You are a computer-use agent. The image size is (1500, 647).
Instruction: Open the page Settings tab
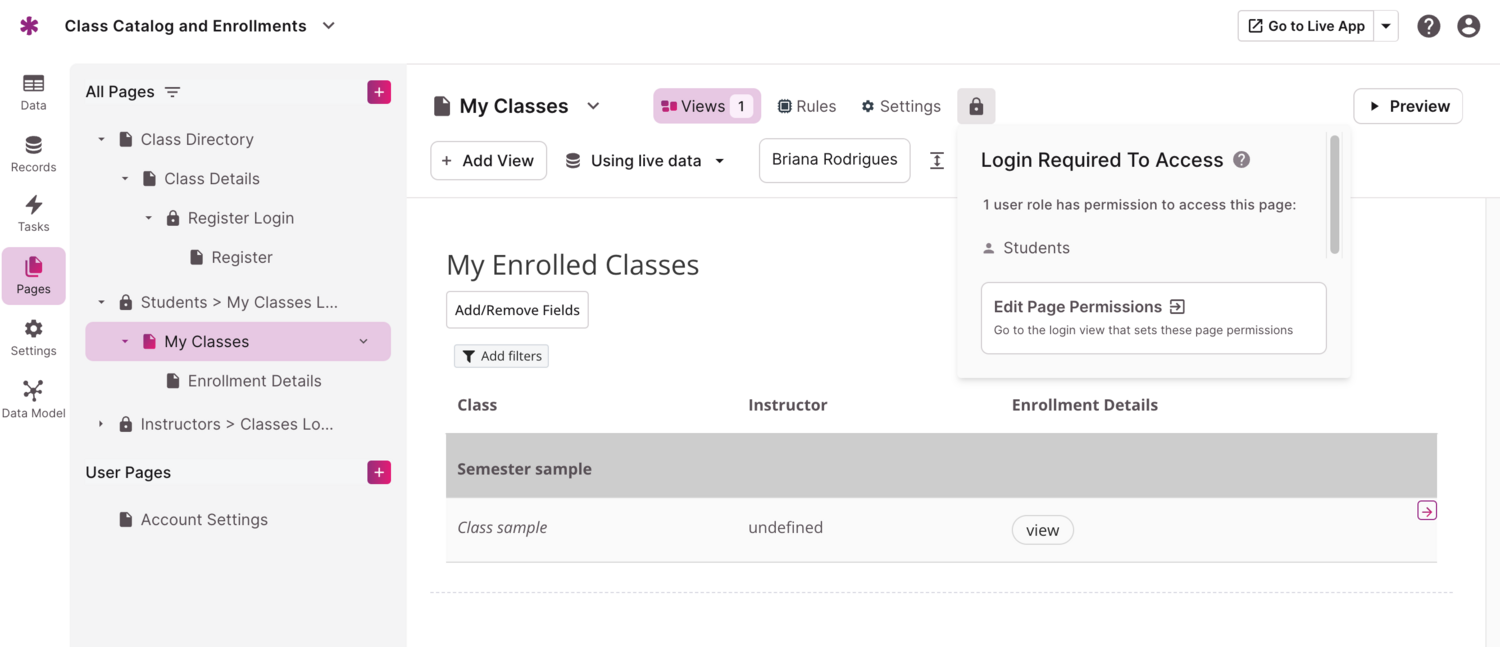(x=900, y=106)
